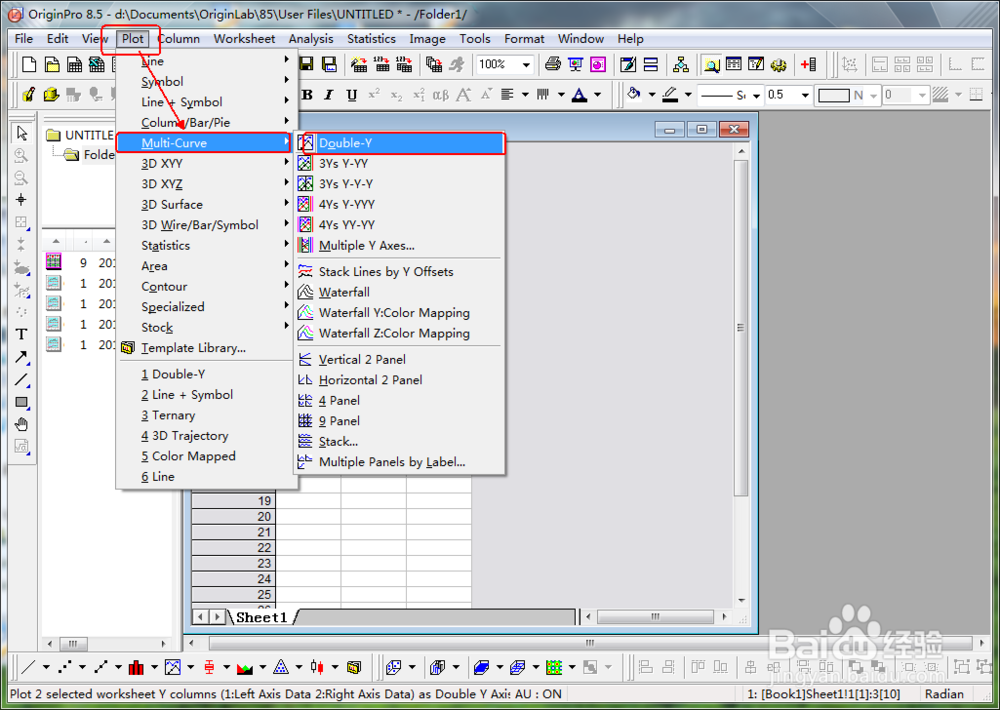Viewport: 1000px width, 710px height.
Task: Toggle Subscript formatting
Action: click(396, 95)
